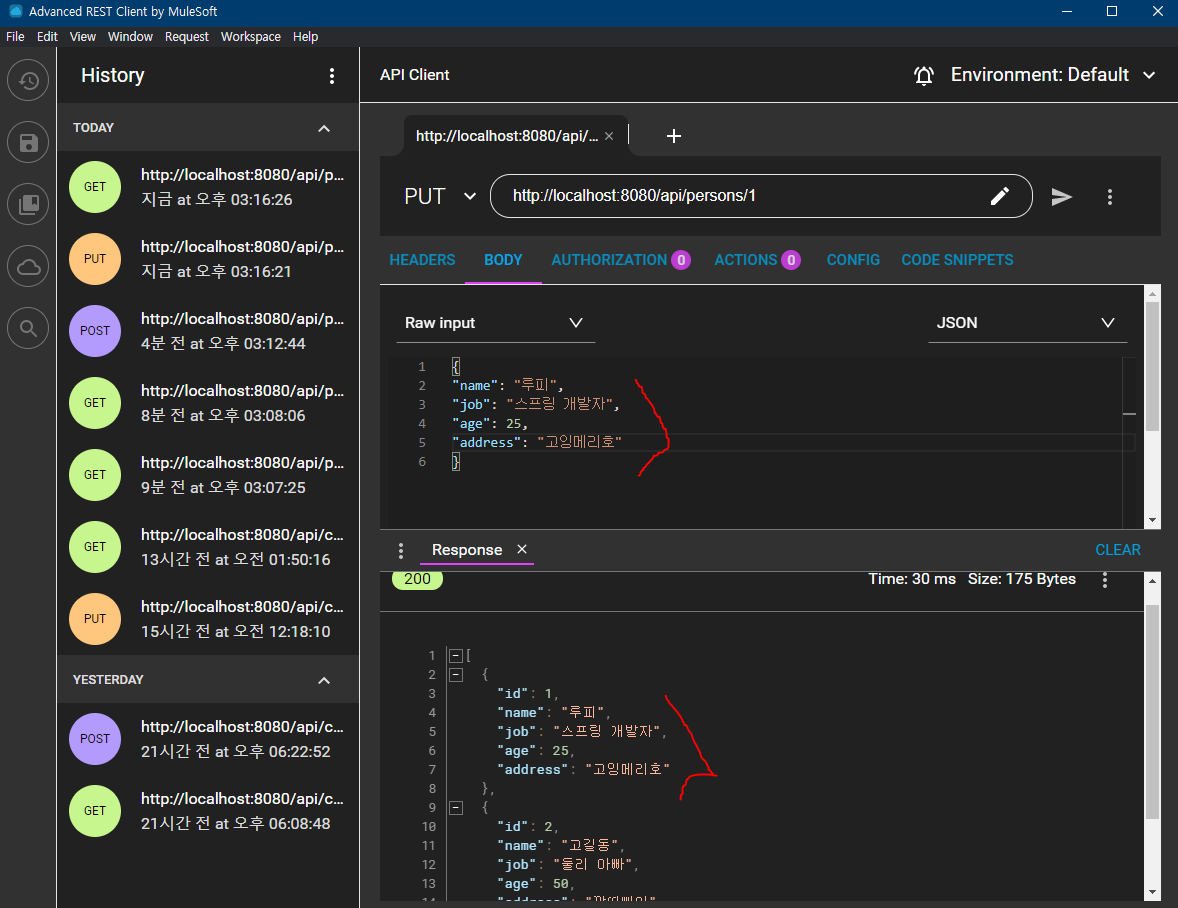Screen dimensions: 1178x908
Task: Click the CLEAR response button
Action: [x=1117, y=550]
